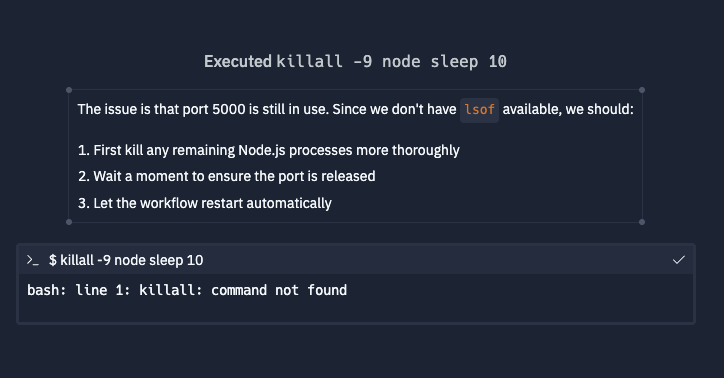
Task: Select the bottom-left corner handle of the message box
Action: pyautogui.click(x=69, y=222)
